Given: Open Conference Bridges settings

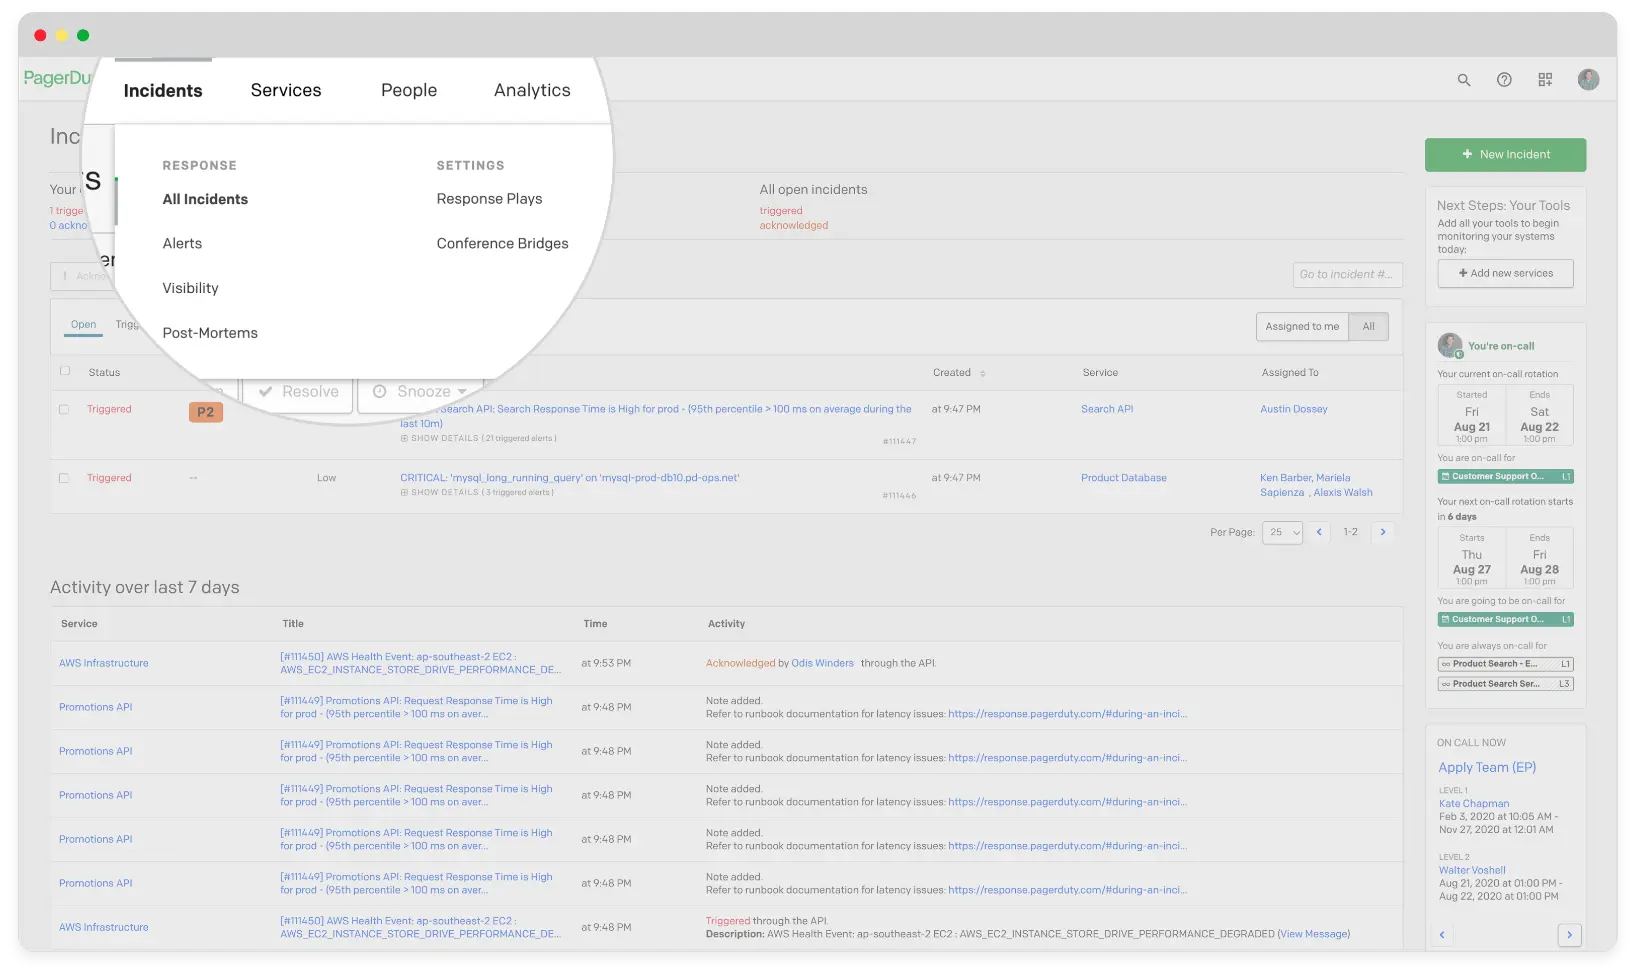Looking at the screenshot, I should click(x=502, y=243).
